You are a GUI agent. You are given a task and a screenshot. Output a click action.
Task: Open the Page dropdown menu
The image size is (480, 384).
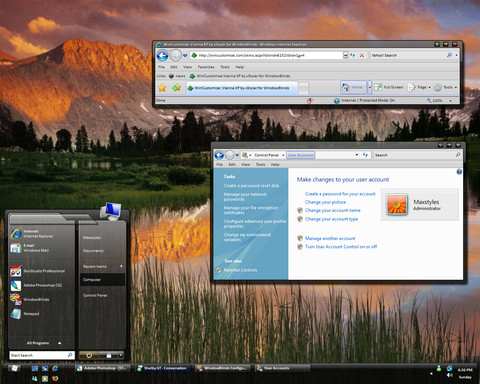pyautogui.click(x=419, y=87)
